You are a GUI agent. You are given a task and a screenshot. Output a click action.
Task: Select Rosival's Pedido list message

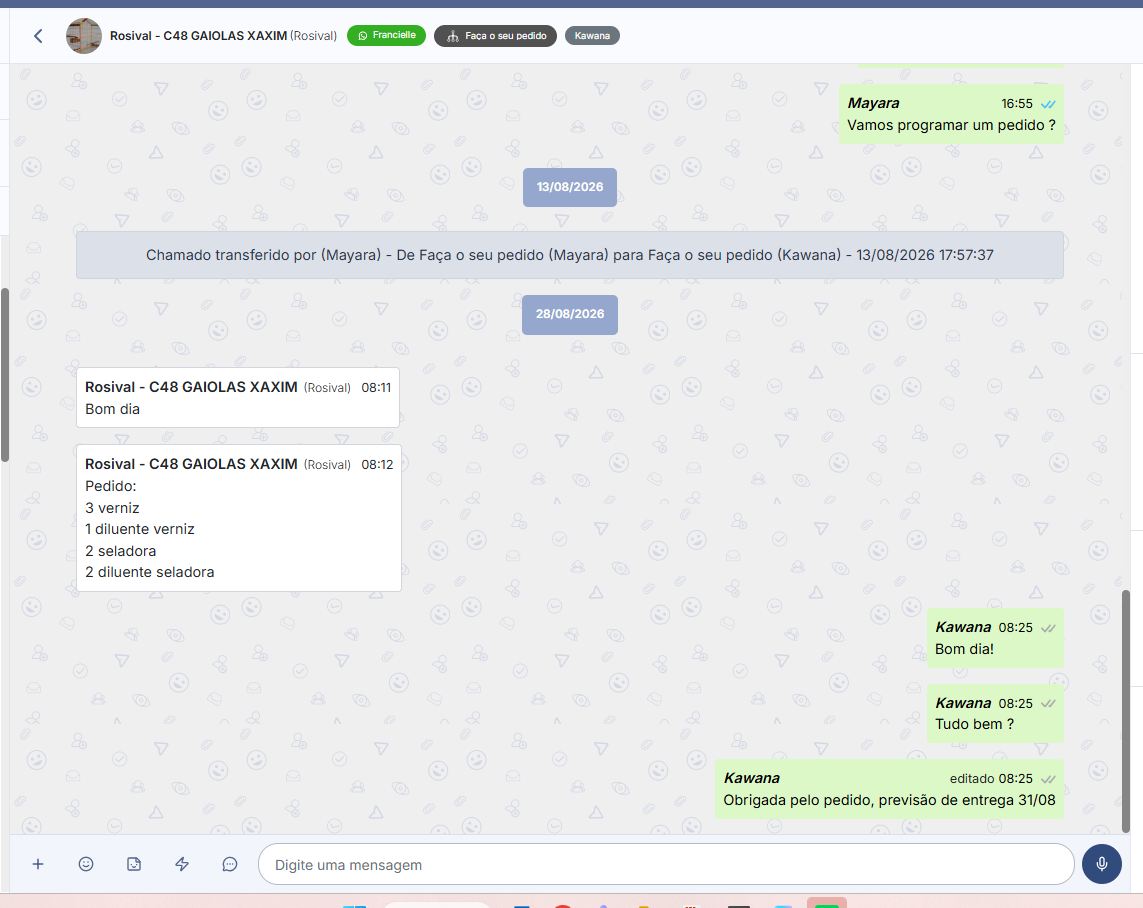click(x=239, y=518)
